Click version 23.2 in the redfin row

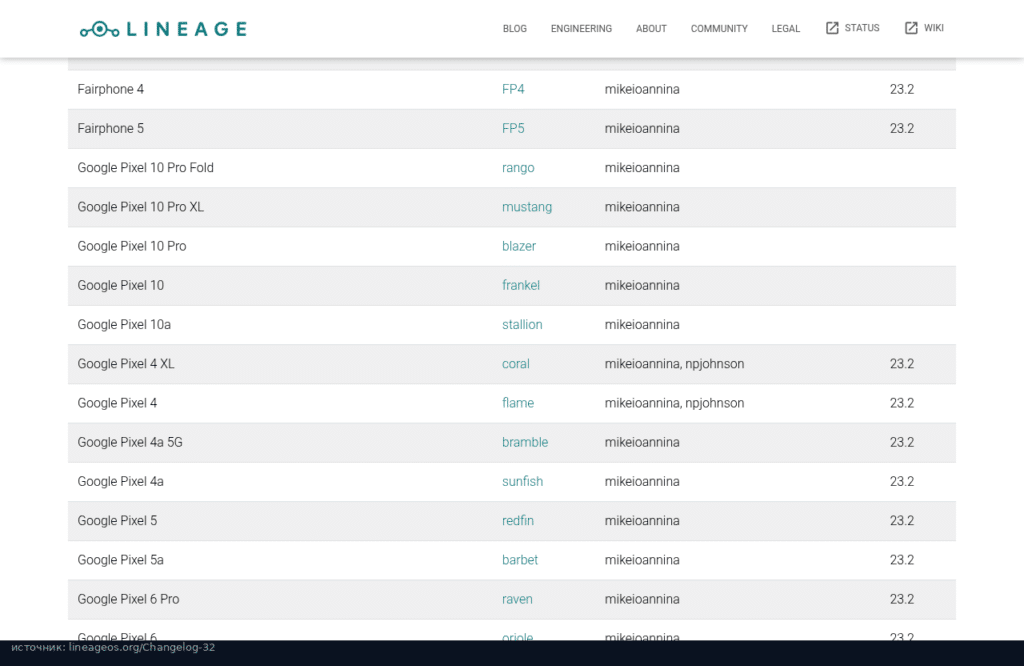(x=902, y=520)
